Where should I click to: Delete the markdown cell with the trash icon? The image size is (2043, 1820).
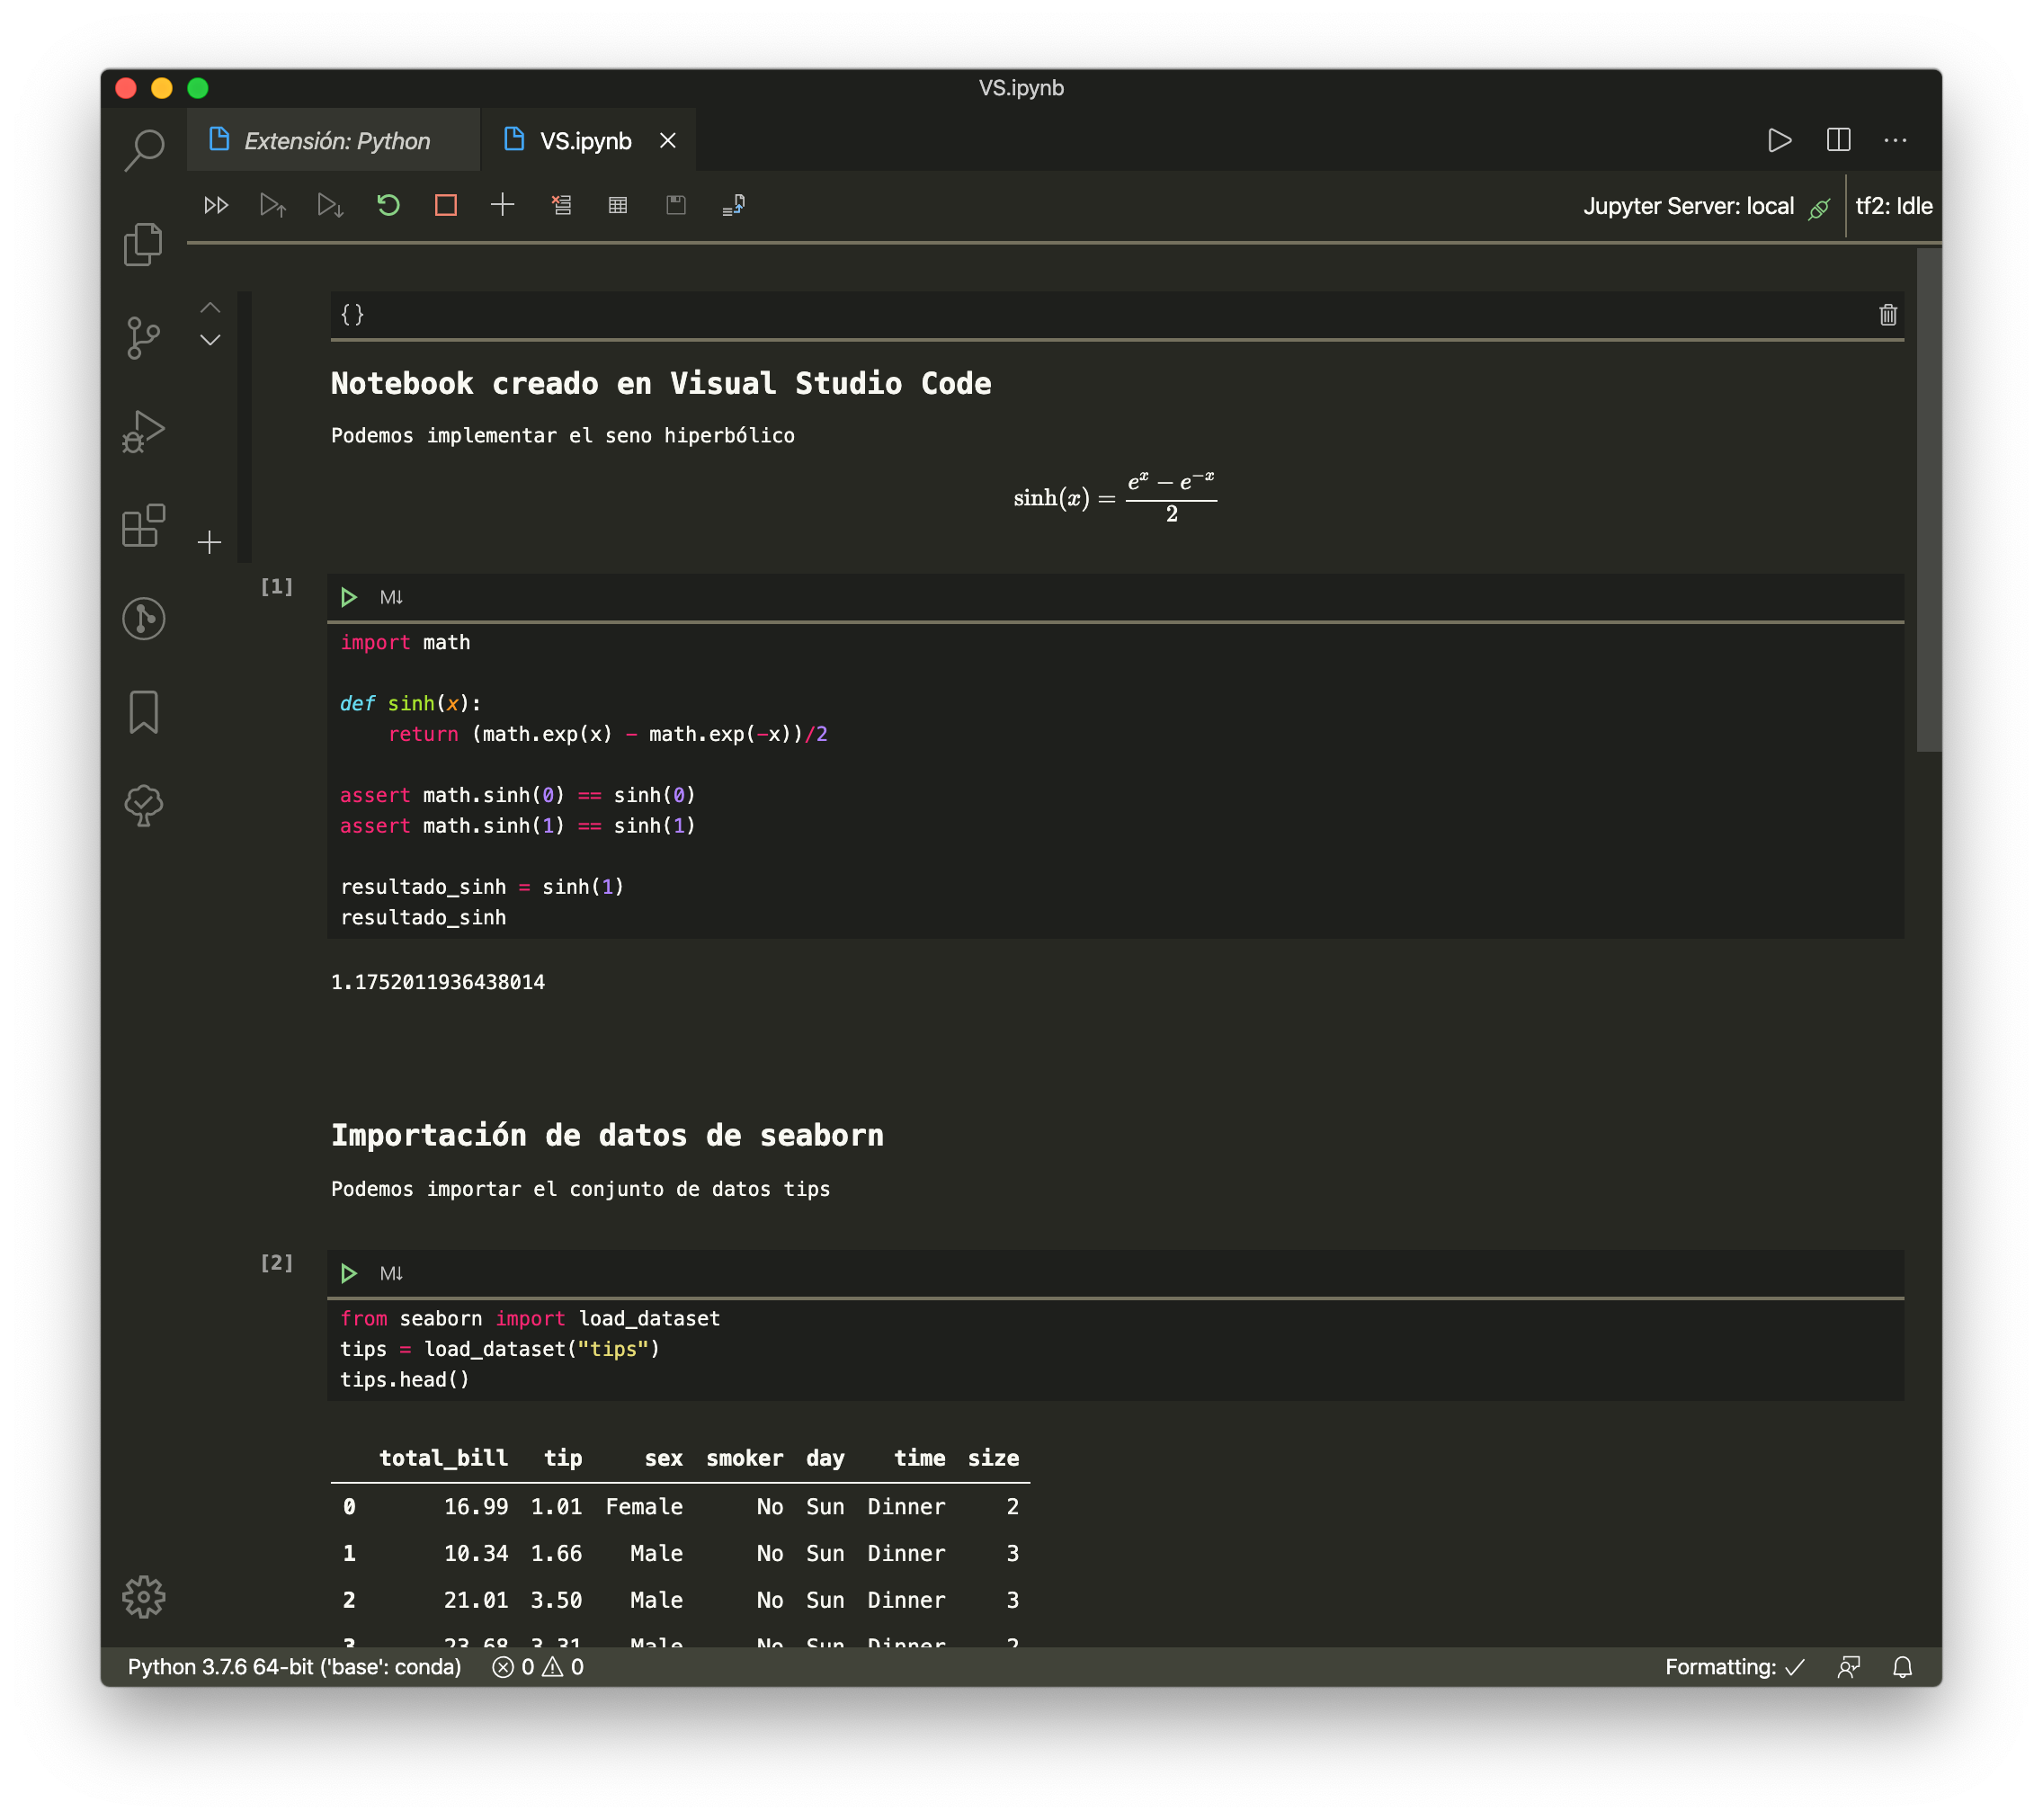[x=1887, y=315]
